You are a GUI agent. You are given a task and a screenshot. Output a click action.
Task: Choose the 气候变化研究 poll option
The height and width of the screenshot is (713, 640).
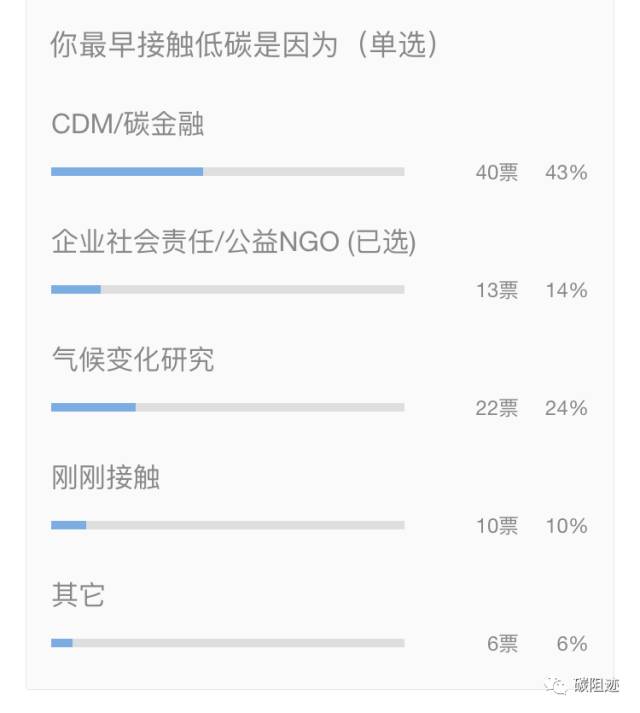[x=132, y=359]
